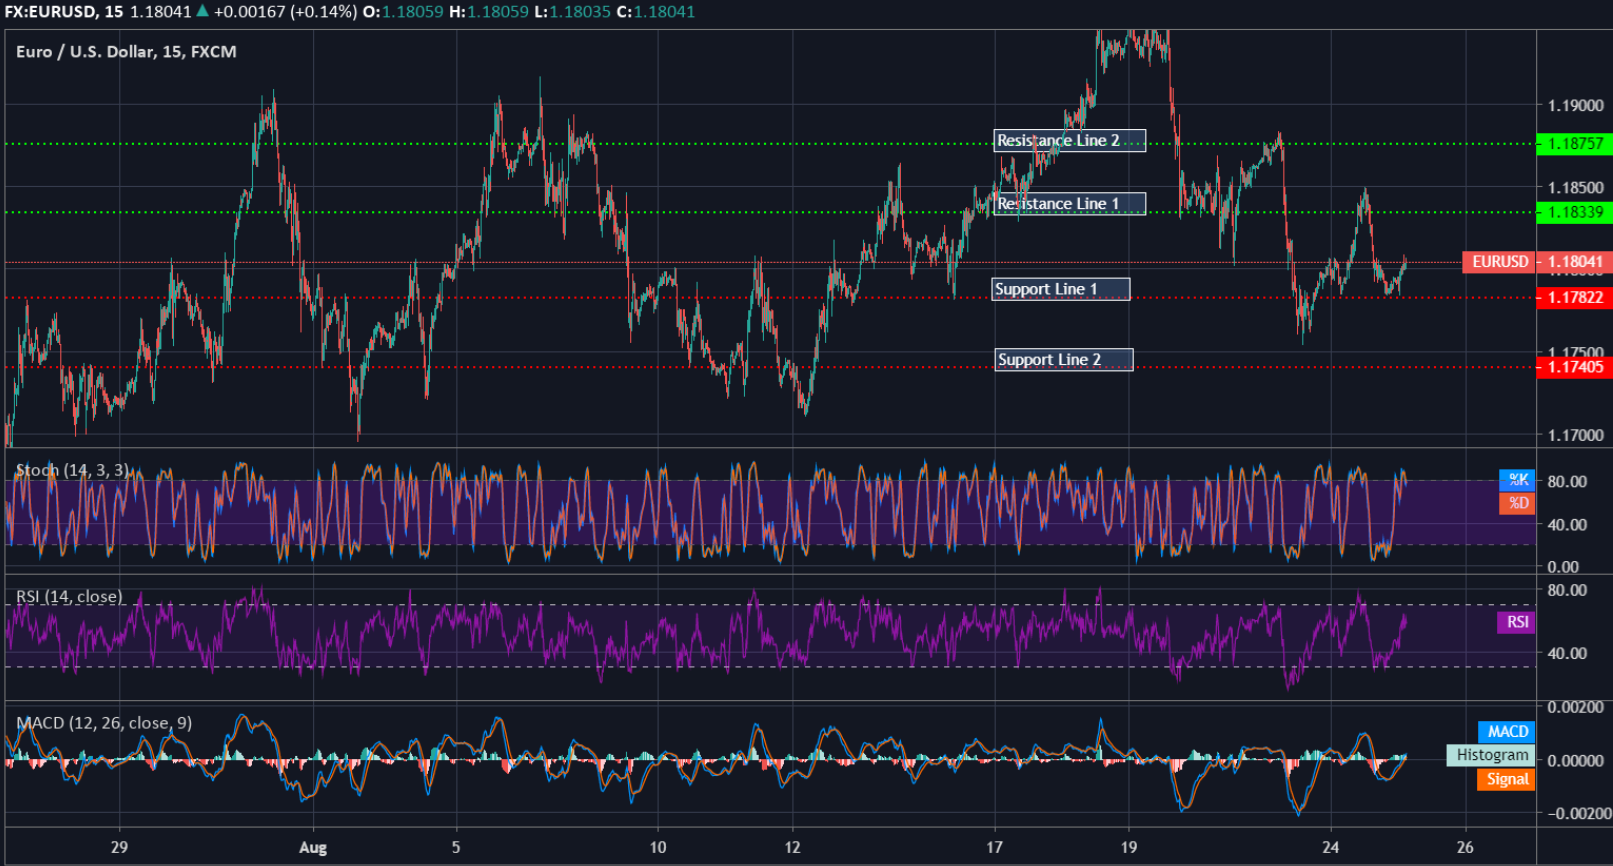Select the Support Line 2 label

tap(1064, 360)
